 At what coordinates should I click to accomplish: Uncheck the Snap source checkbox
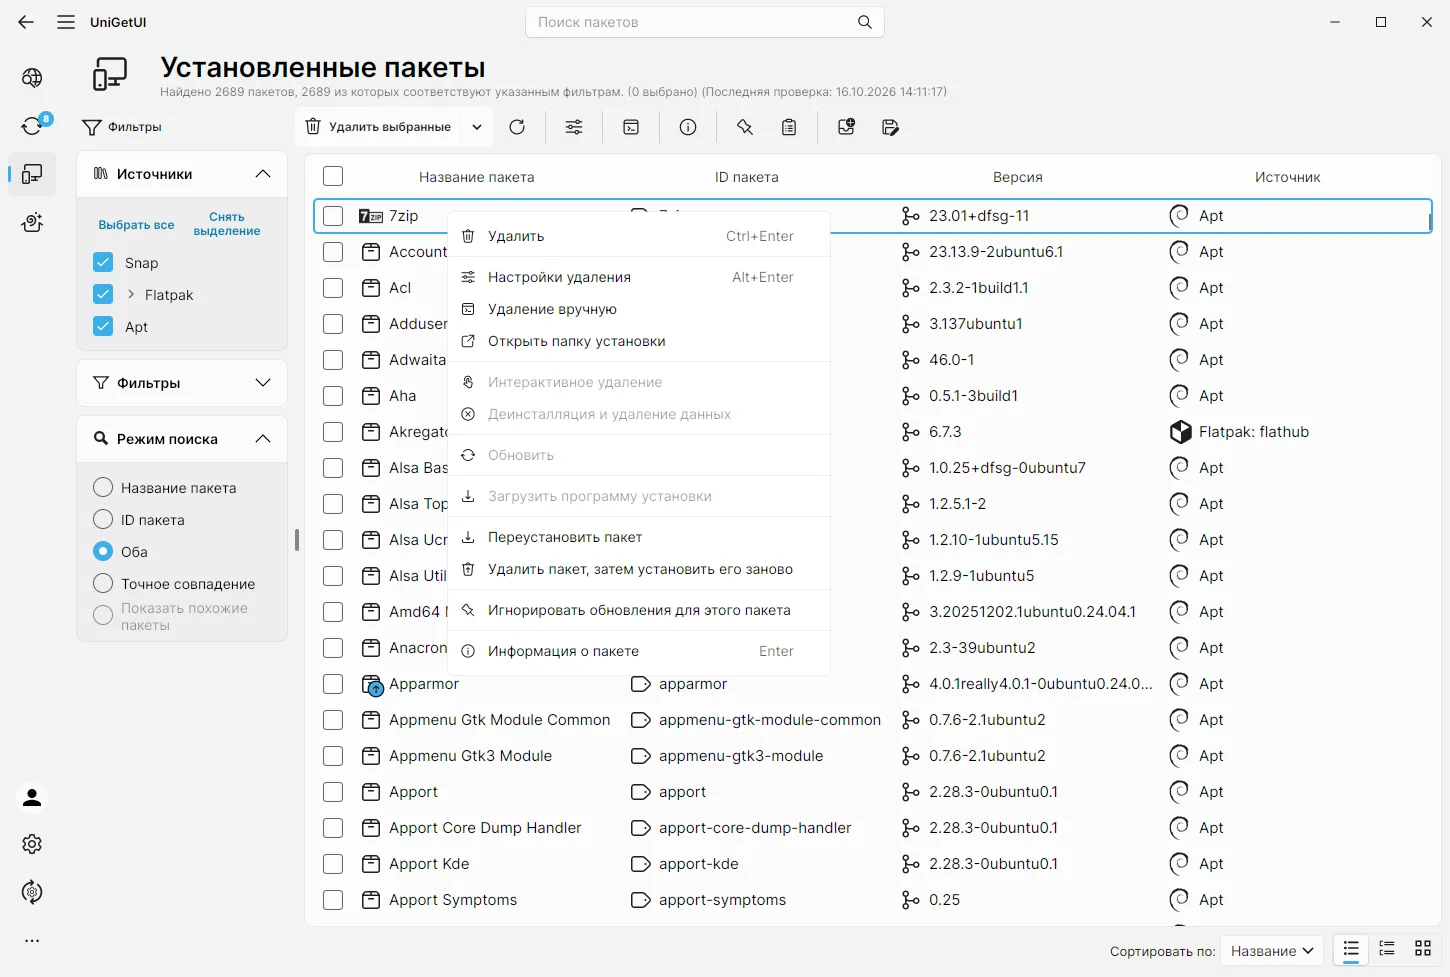click(103, 262)
